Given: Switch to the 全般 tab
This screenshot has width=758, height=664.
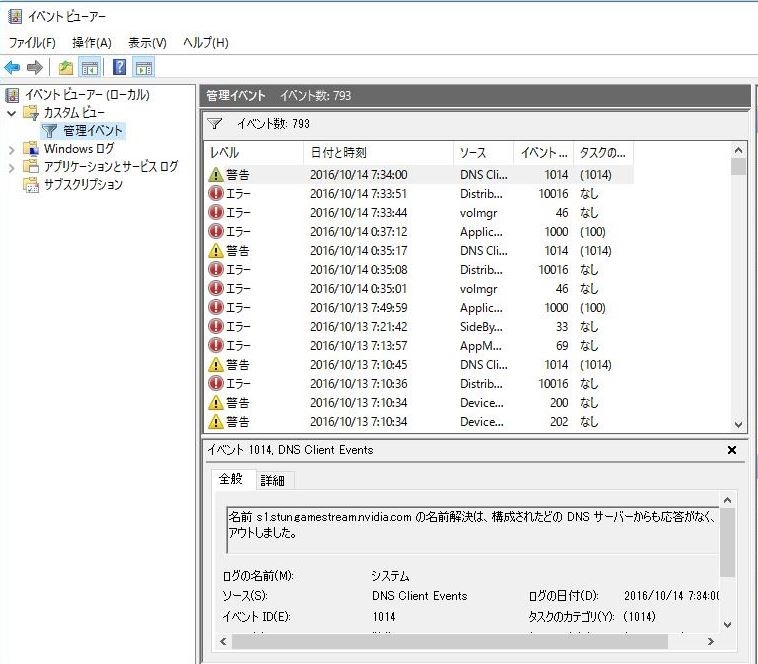Looking at the screenshot, I should click(x=231, y=479).
